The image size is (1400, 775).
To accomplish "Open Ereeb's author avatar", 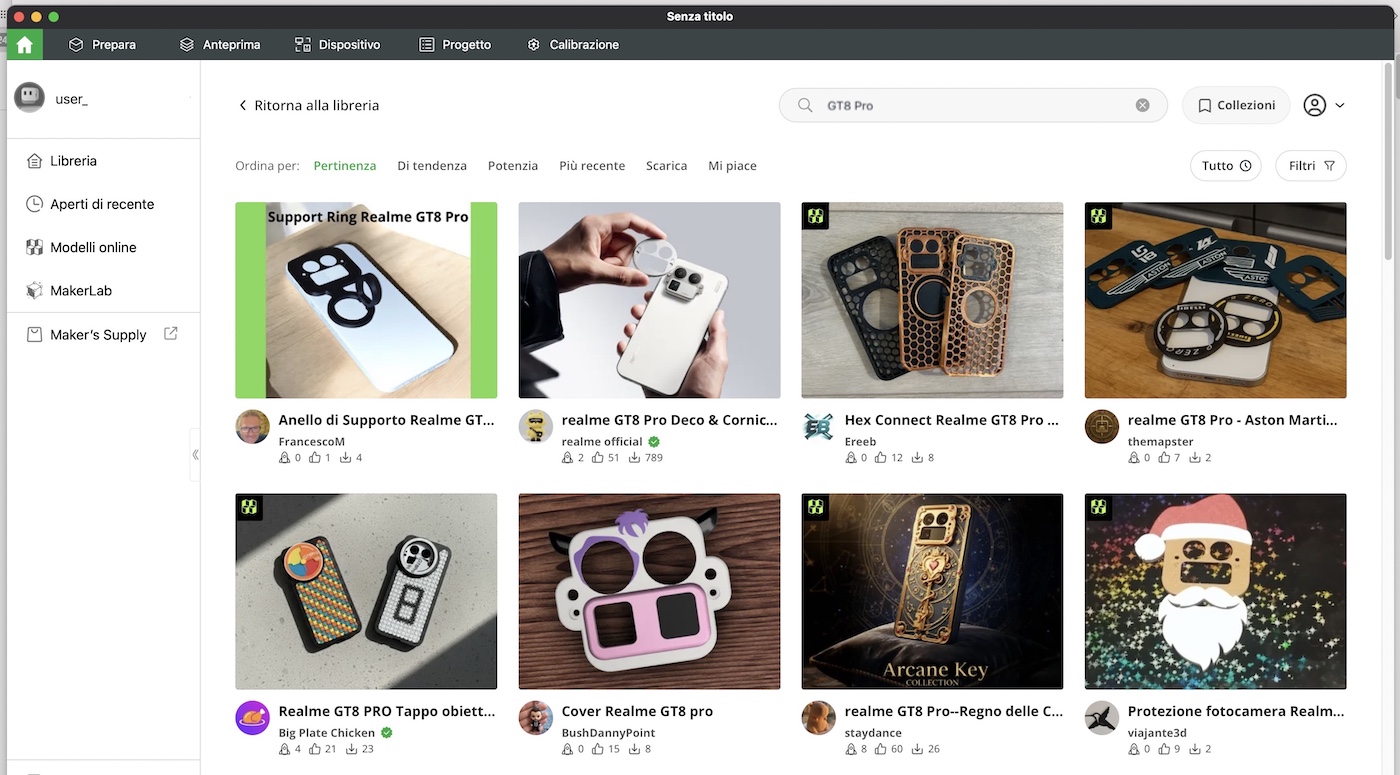I will click(x=818, y=427).
